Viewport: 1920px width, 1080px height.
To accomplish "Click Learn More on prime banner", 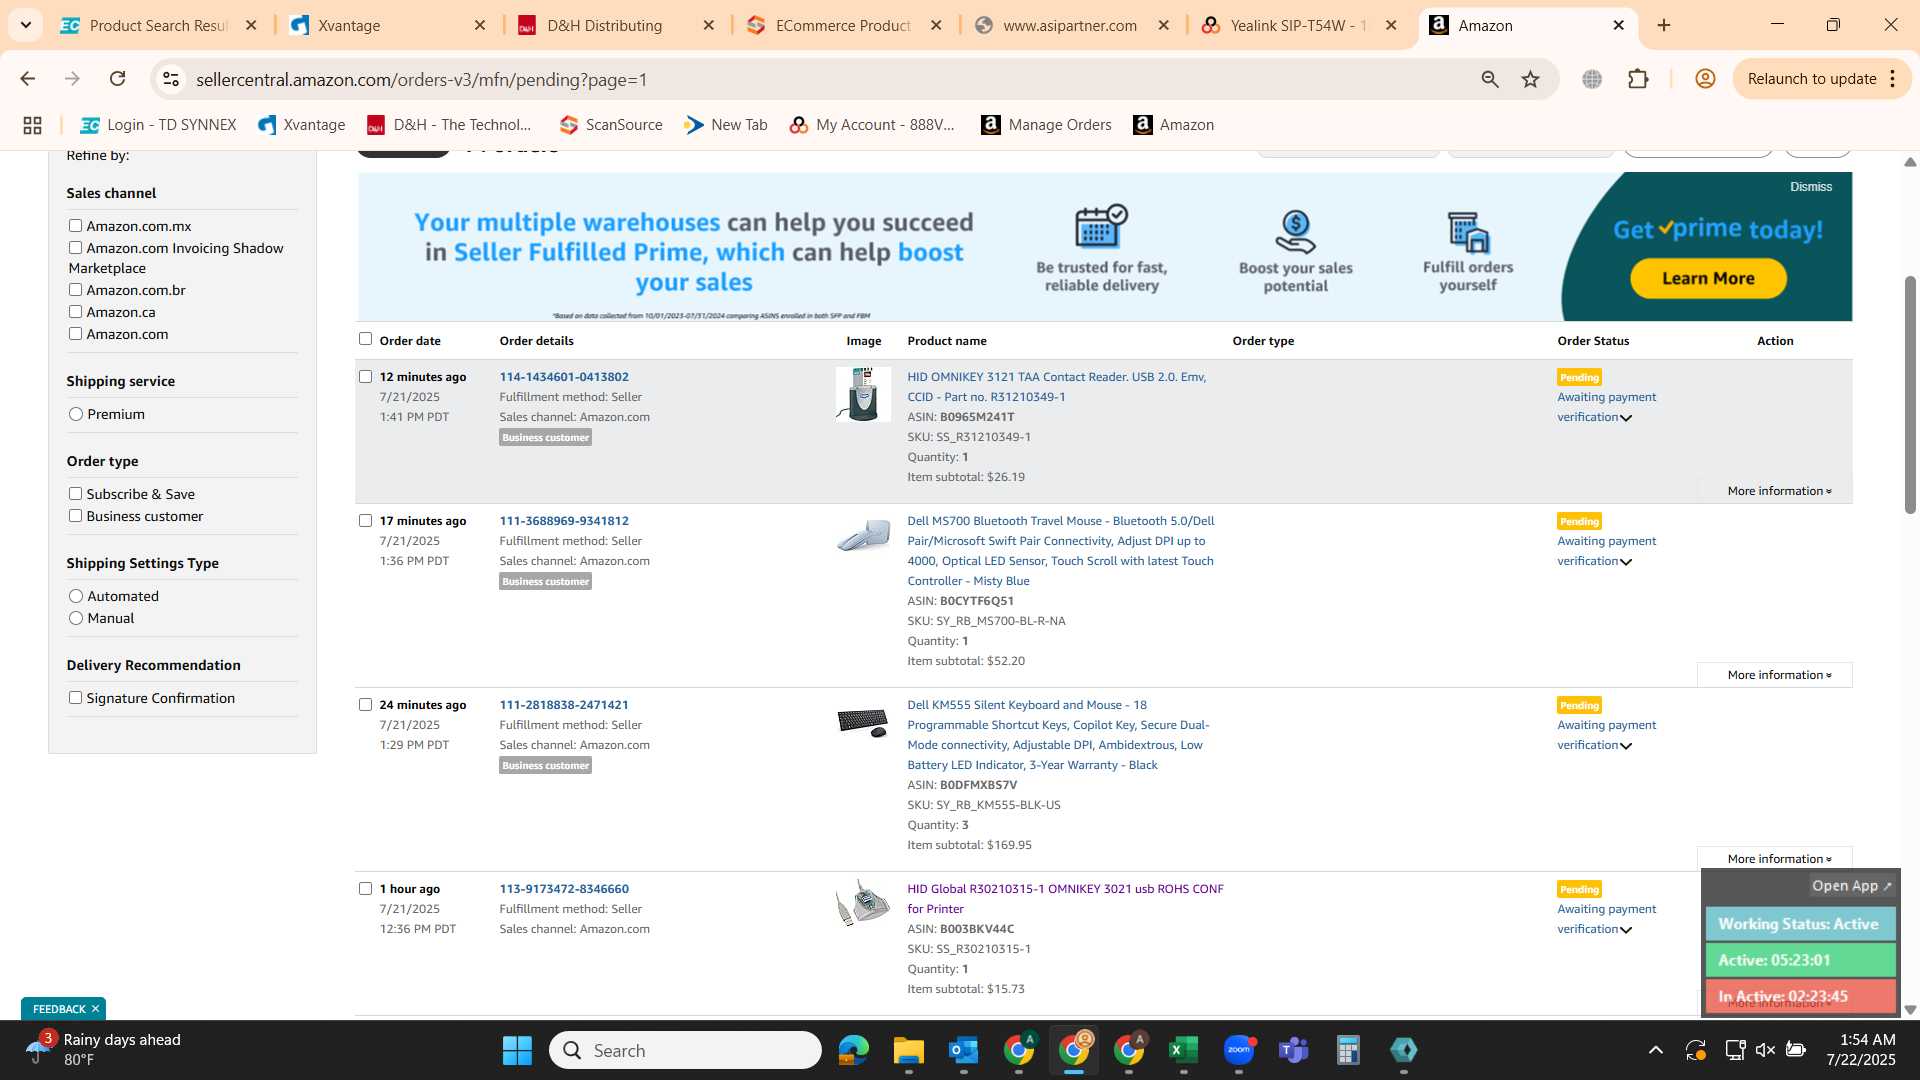I will click(x=1708, y=279).
